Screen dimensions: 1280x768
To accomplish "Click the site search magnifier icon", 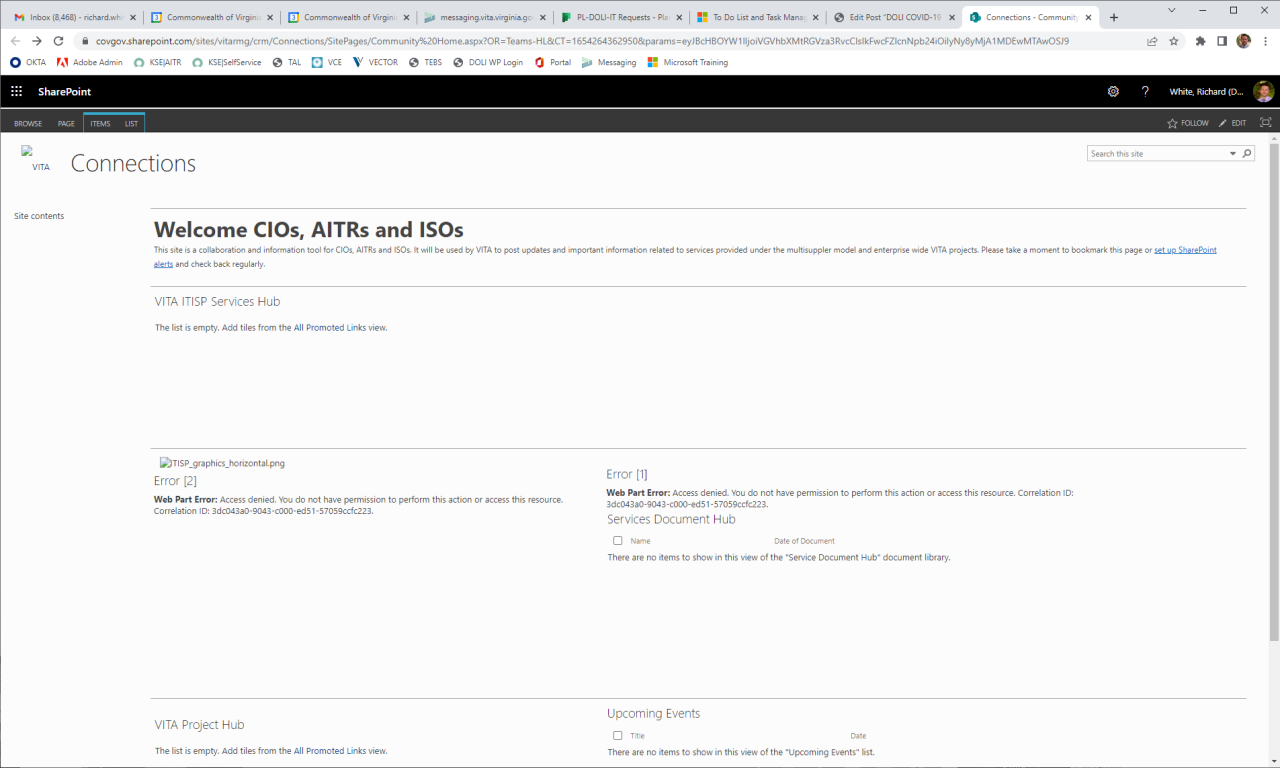I will click(1247, 154).
